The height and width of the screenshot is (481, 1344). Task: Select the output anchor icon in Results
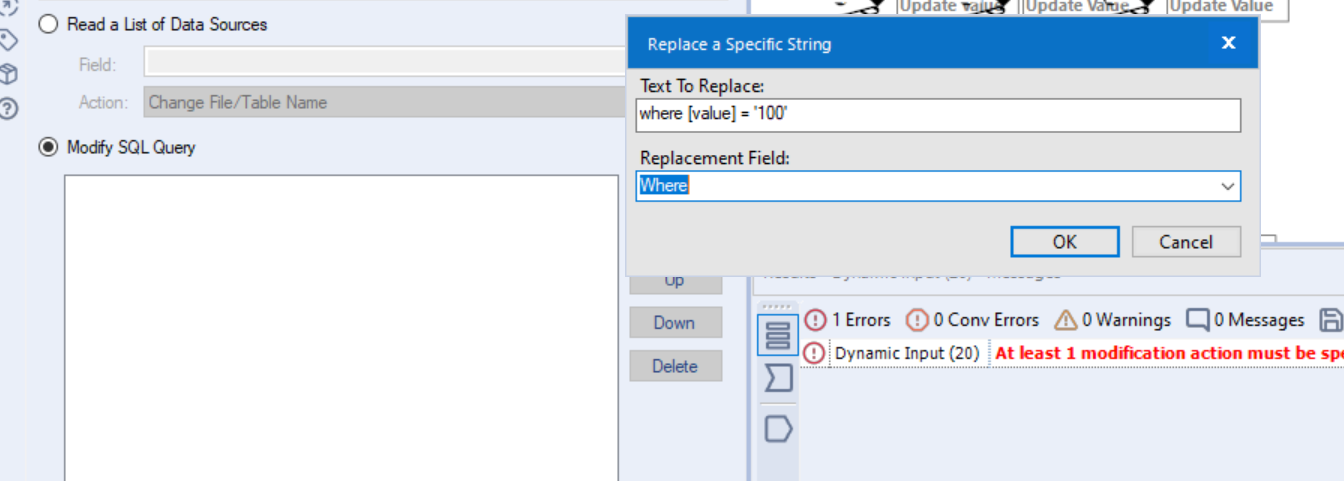[777, 429]
